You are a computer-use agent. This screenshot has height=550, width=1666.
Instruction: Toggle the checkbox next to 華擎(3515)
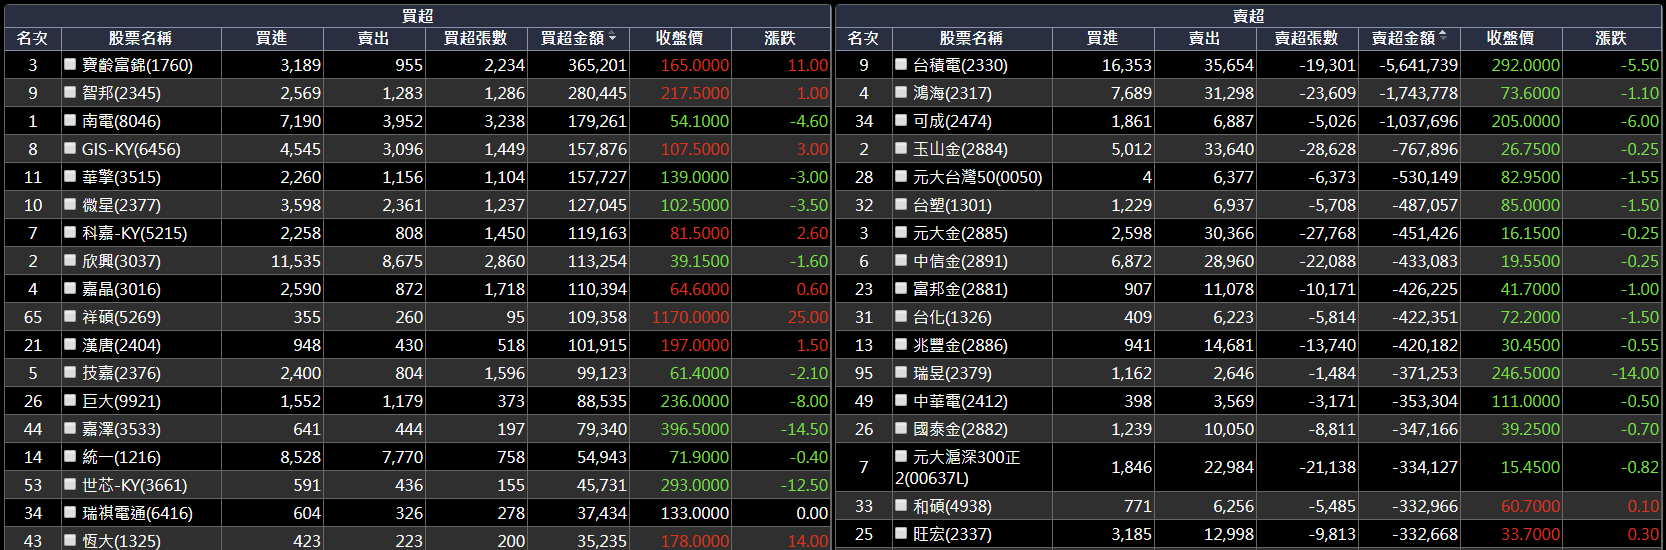[x=70, y=176]
